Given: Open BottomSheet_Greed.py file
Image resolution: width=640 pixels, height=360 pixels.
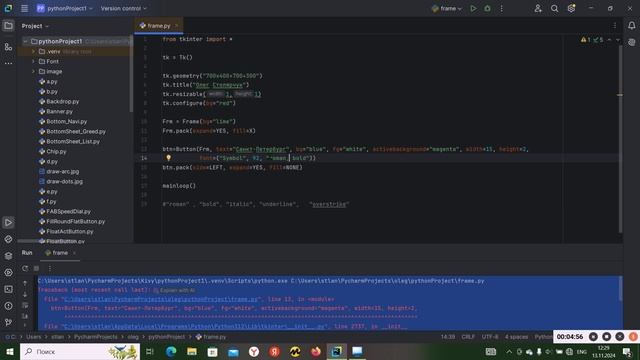Looking at the screenshot, I should coord(76,131).
